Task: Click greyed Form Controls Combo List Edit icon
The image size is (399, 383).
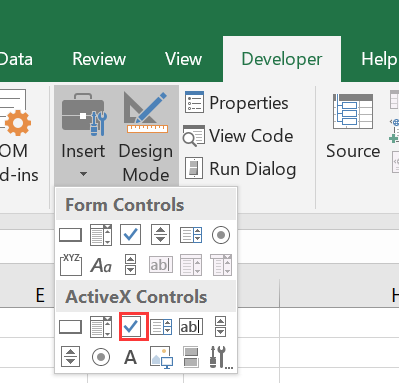Action: click(x=191, y=265)
